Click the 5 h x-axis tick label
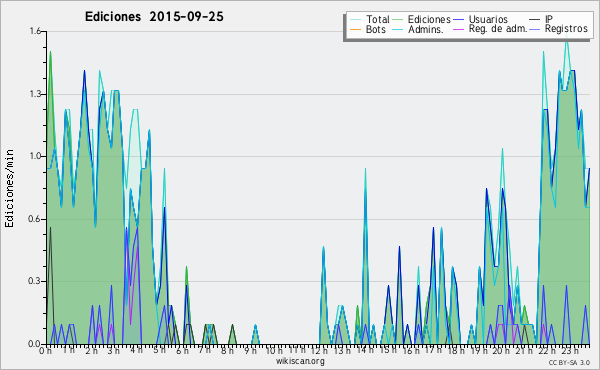The height and width of the screenshot is (370, 600). pos(159,350)
